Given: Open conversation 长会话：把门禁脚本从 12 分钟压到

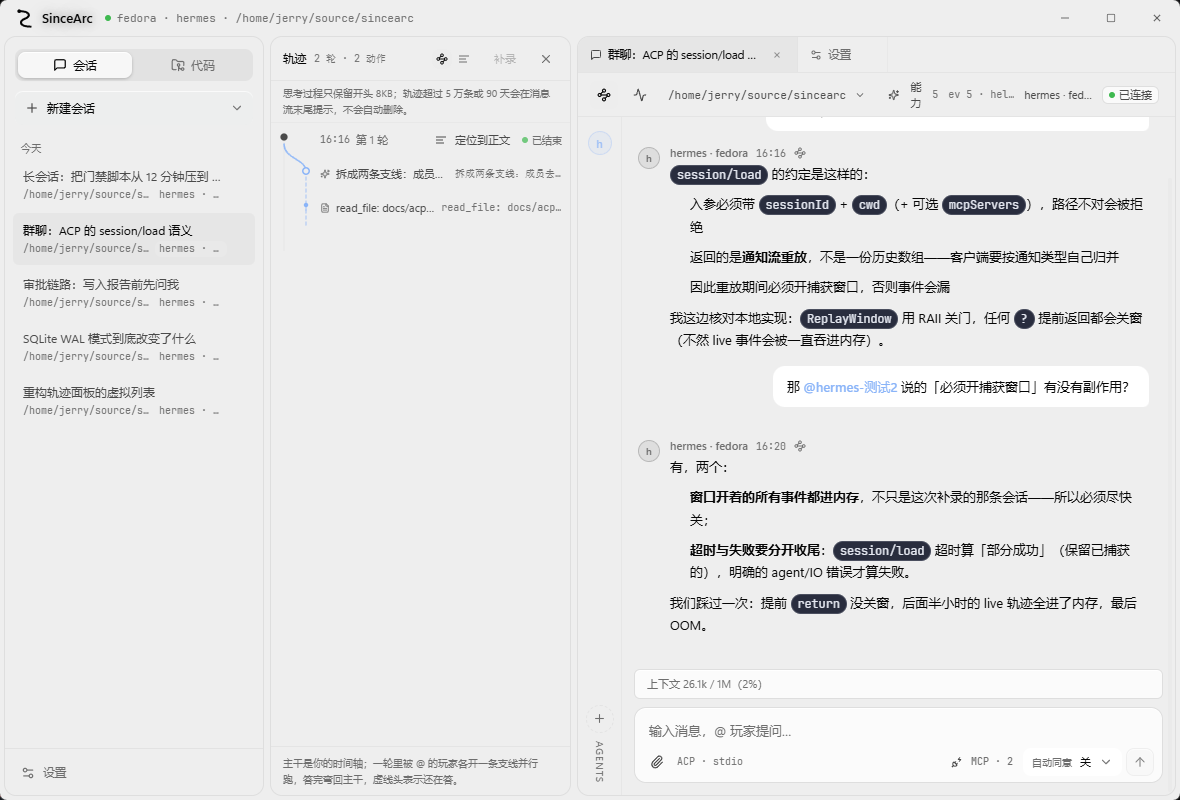Looking at the screenshot, I should point(134,185).
